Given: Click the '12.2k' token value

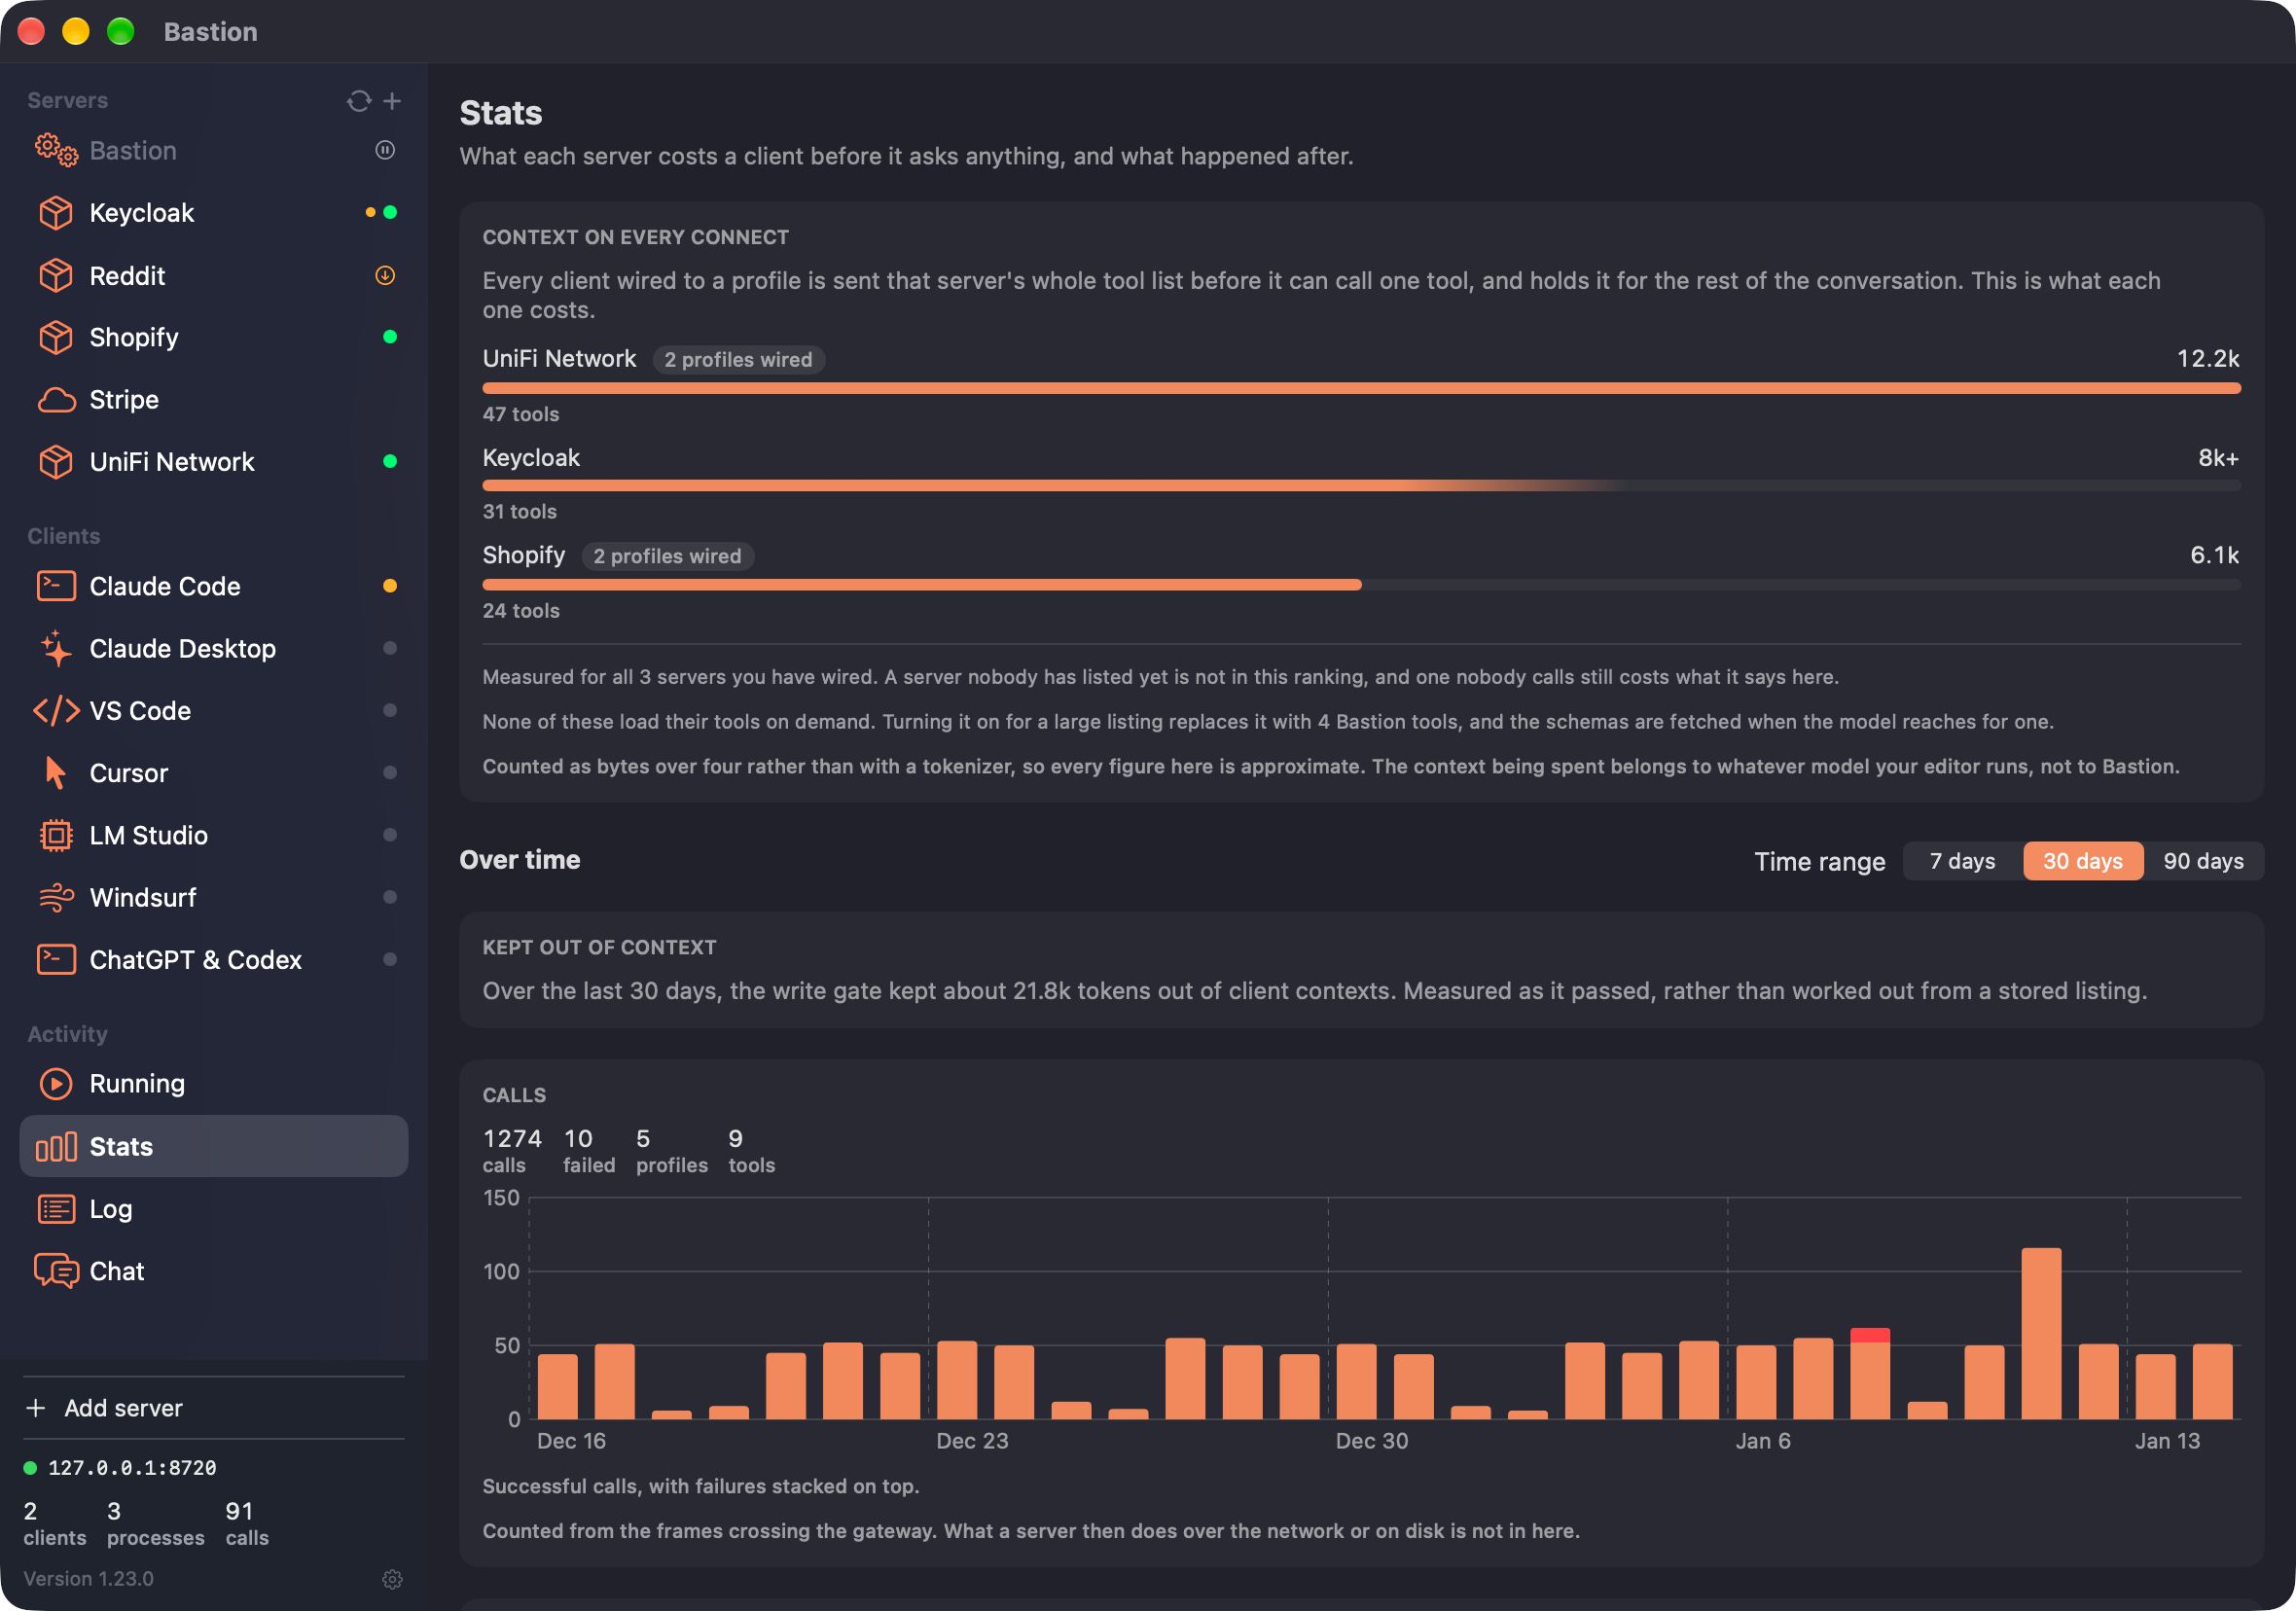Looking at the screenshot, I should coord(2207,358).
